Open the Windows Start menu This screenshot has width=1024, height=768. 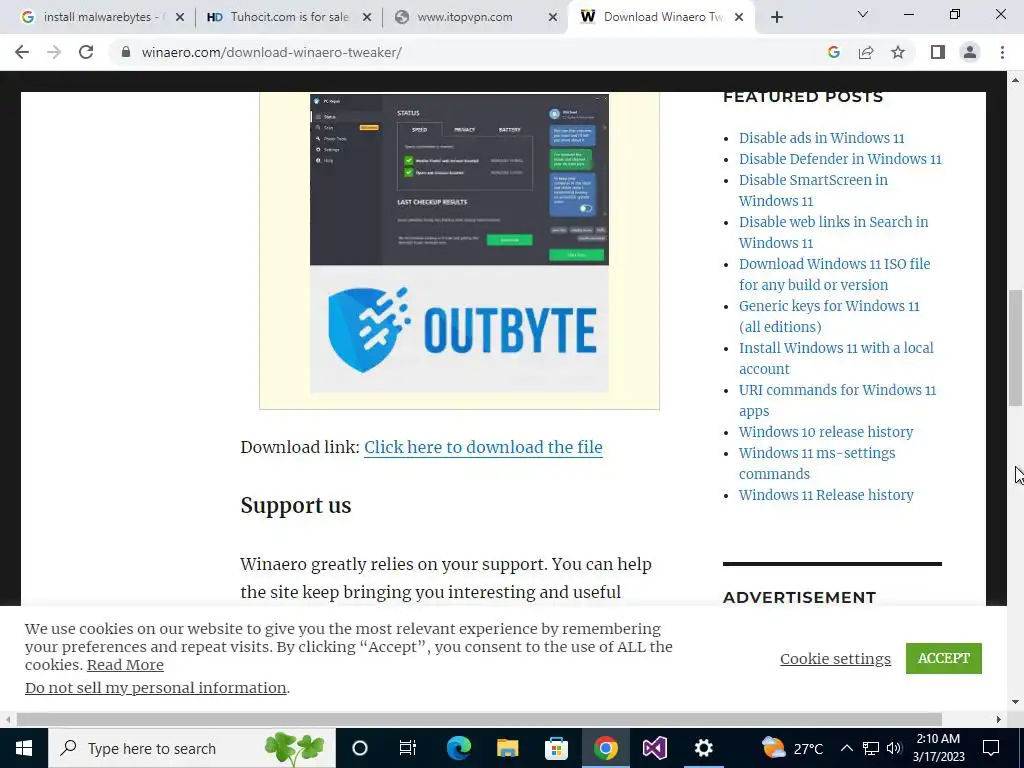tap(24, 748)
